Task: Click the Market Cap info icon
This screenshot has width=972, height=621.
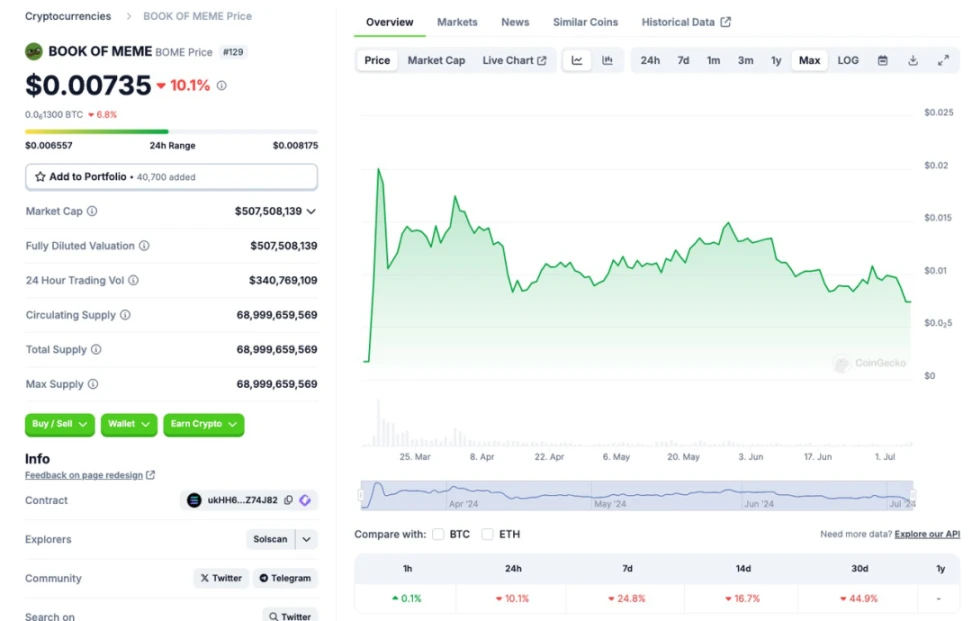Action: point(92,211)
